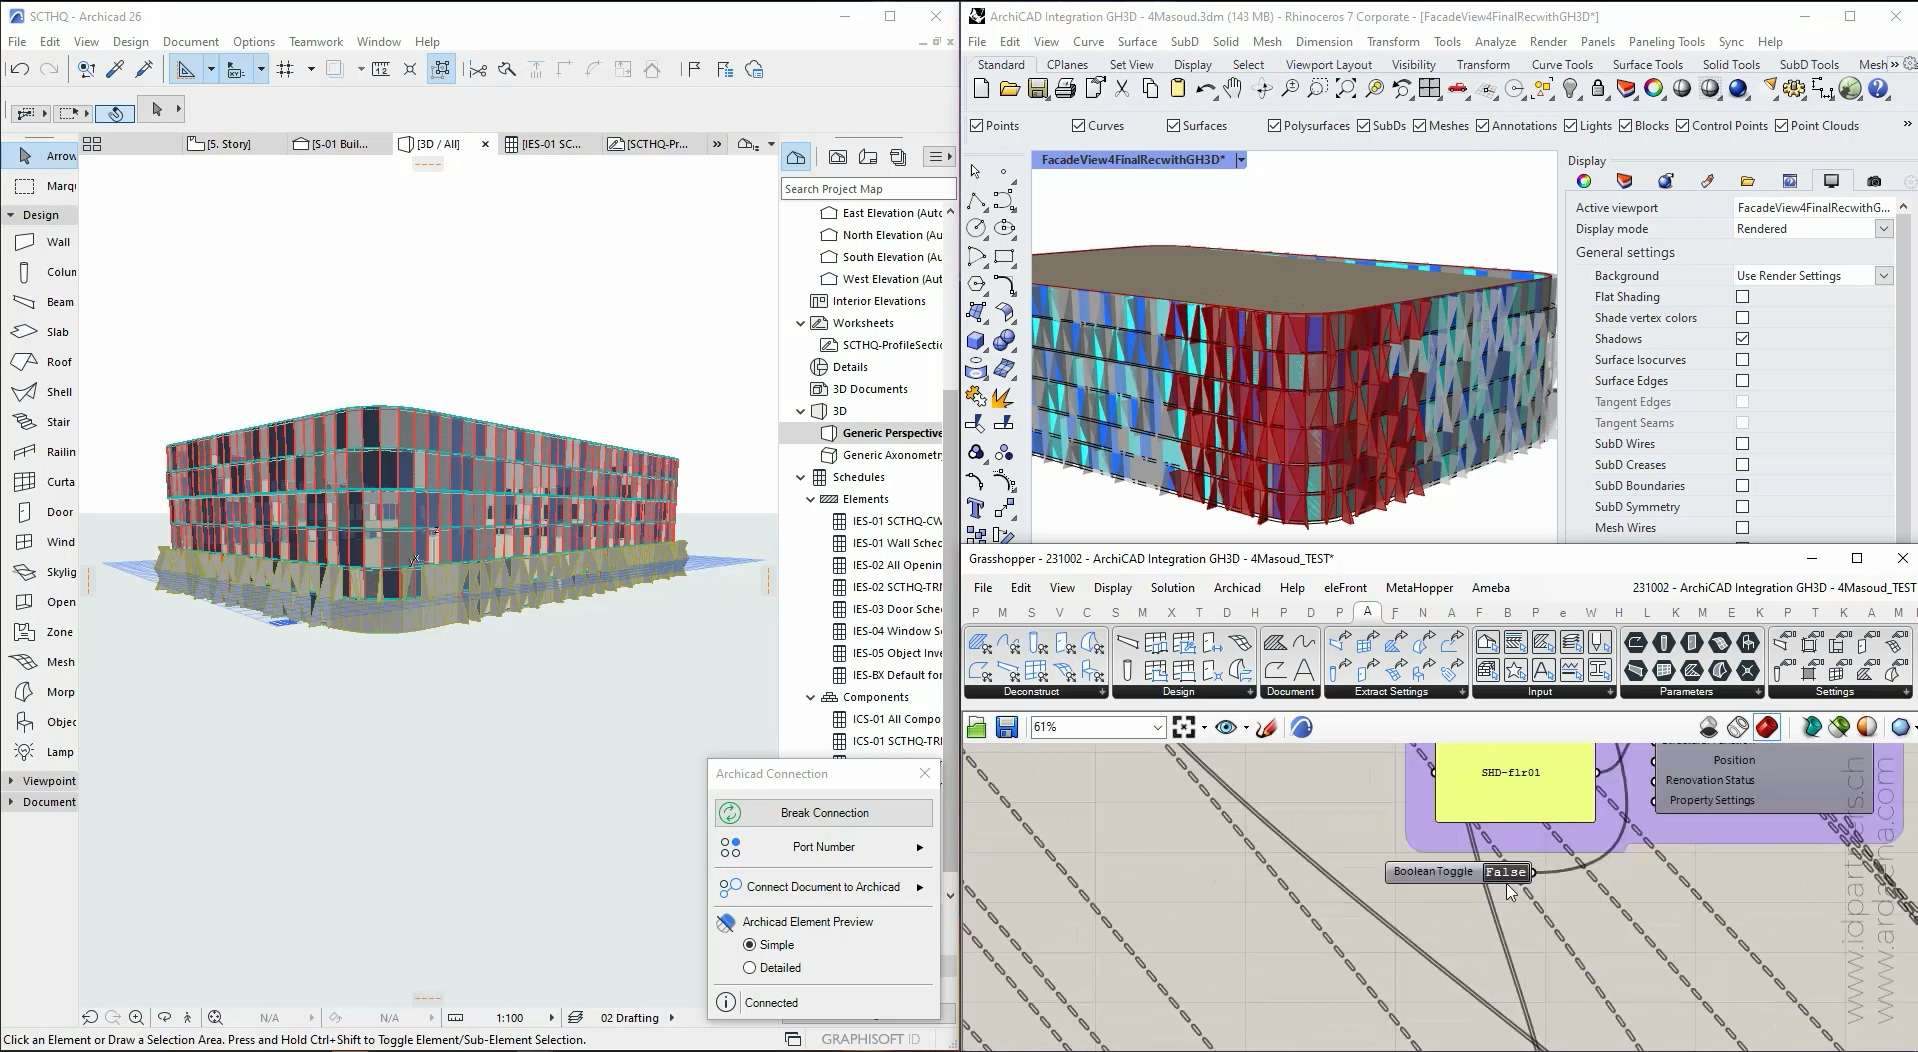1918x1052 pixels.
Task: Collapse the Components tree node
Action: (x=811, y=697)
